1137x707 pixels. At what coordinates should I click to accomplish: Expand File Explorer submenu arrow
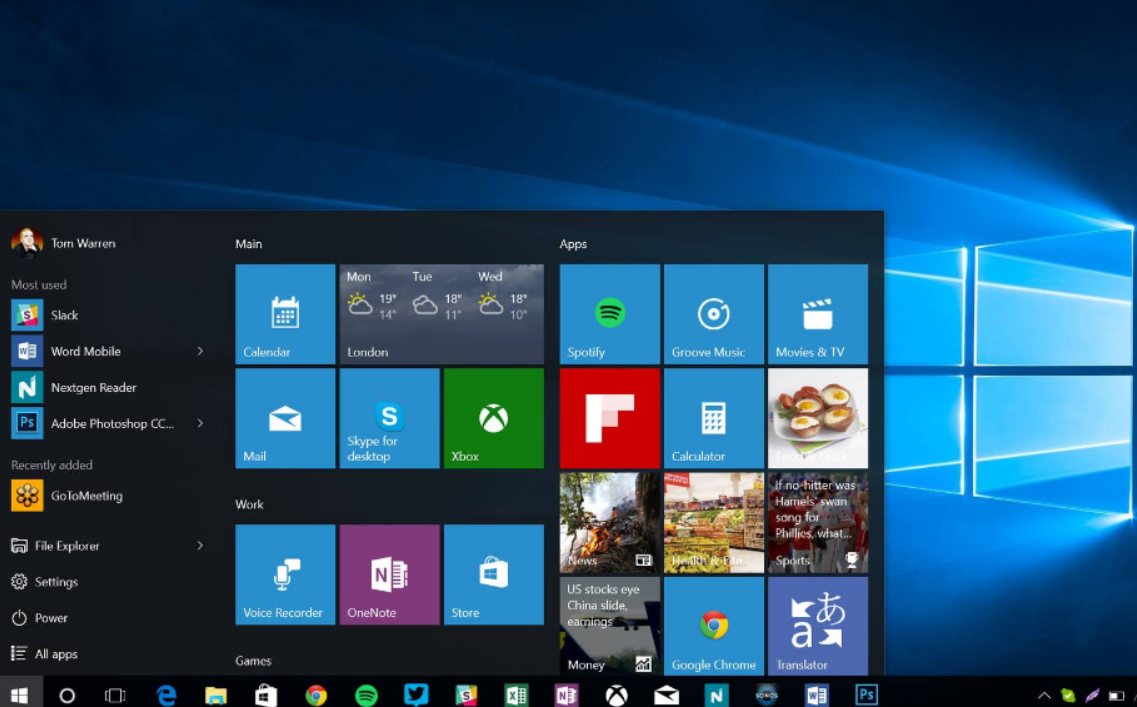click(x=200, y=545)
